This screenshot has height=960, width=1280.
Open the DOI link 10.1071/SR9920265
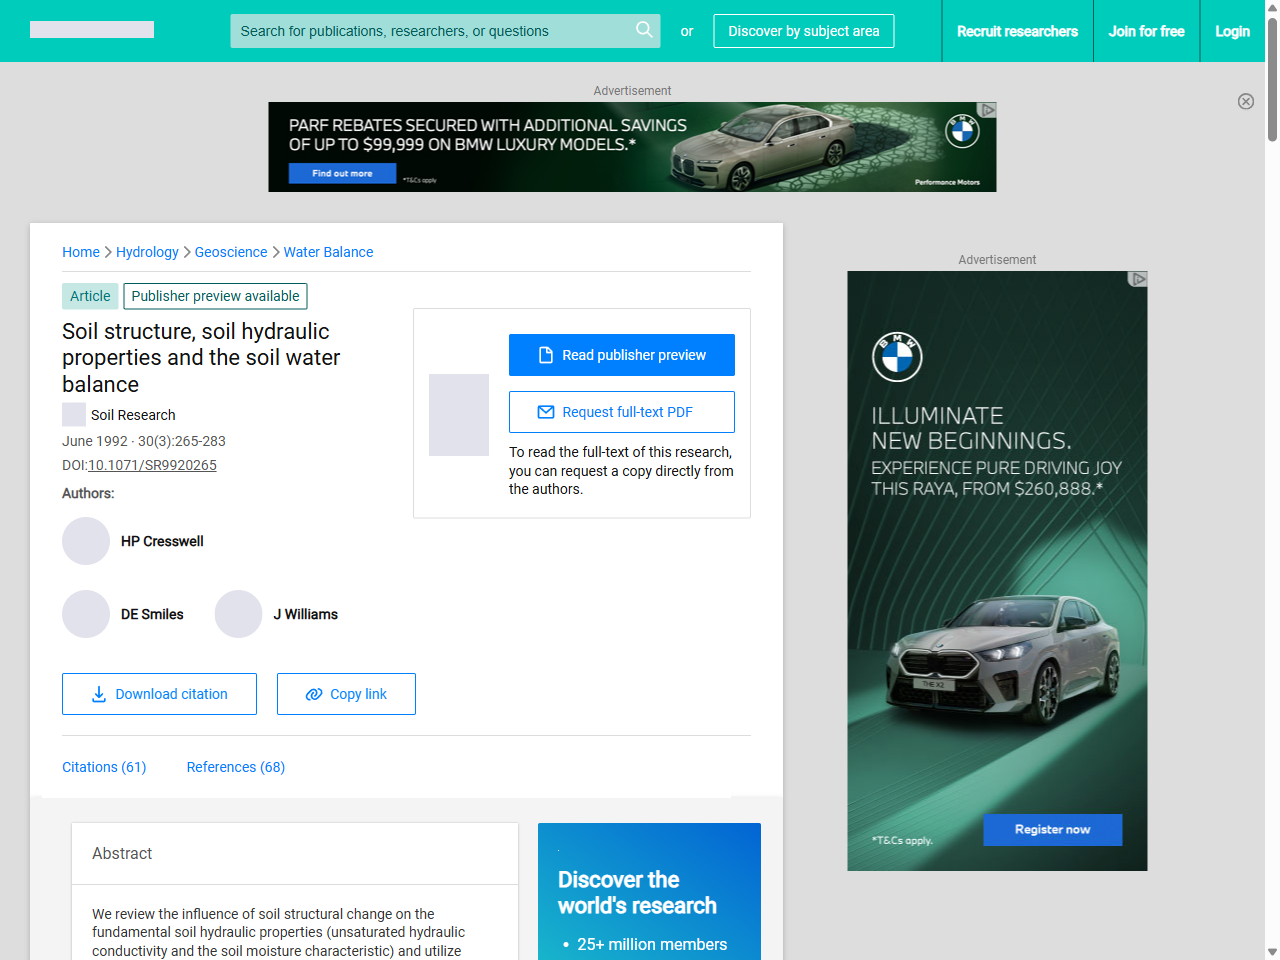(x=152, y=465)
